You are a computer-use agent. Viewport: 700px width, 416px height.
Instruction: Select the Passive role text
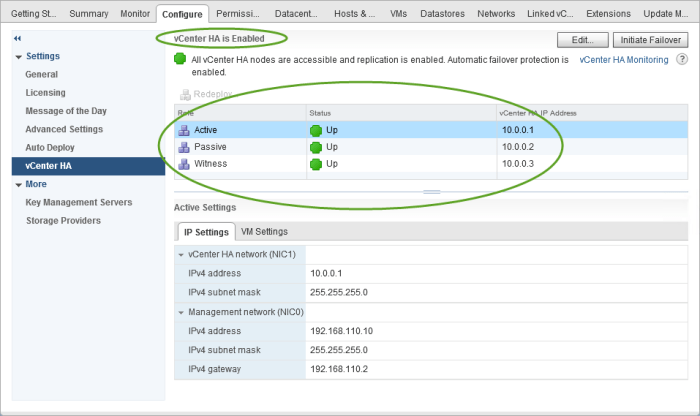(210, 147)
